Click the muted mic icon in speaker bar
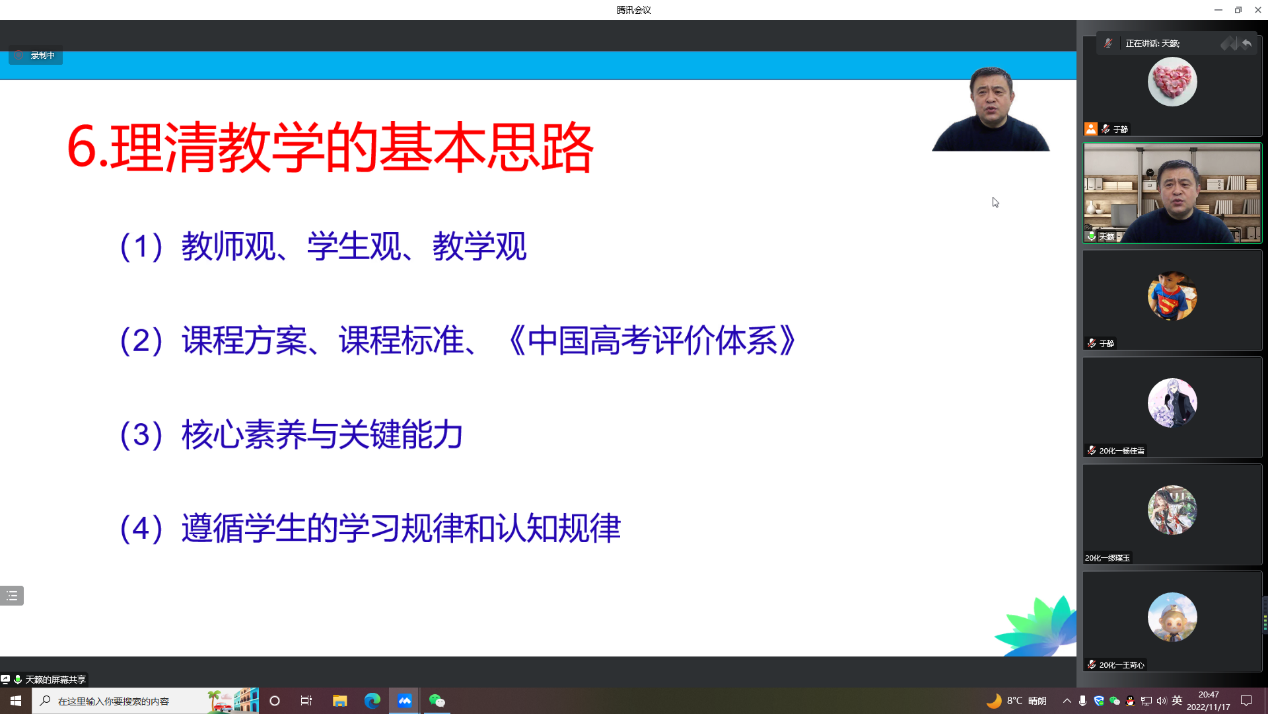This screenshot has width=1268, height=714. coord(1107,44)
